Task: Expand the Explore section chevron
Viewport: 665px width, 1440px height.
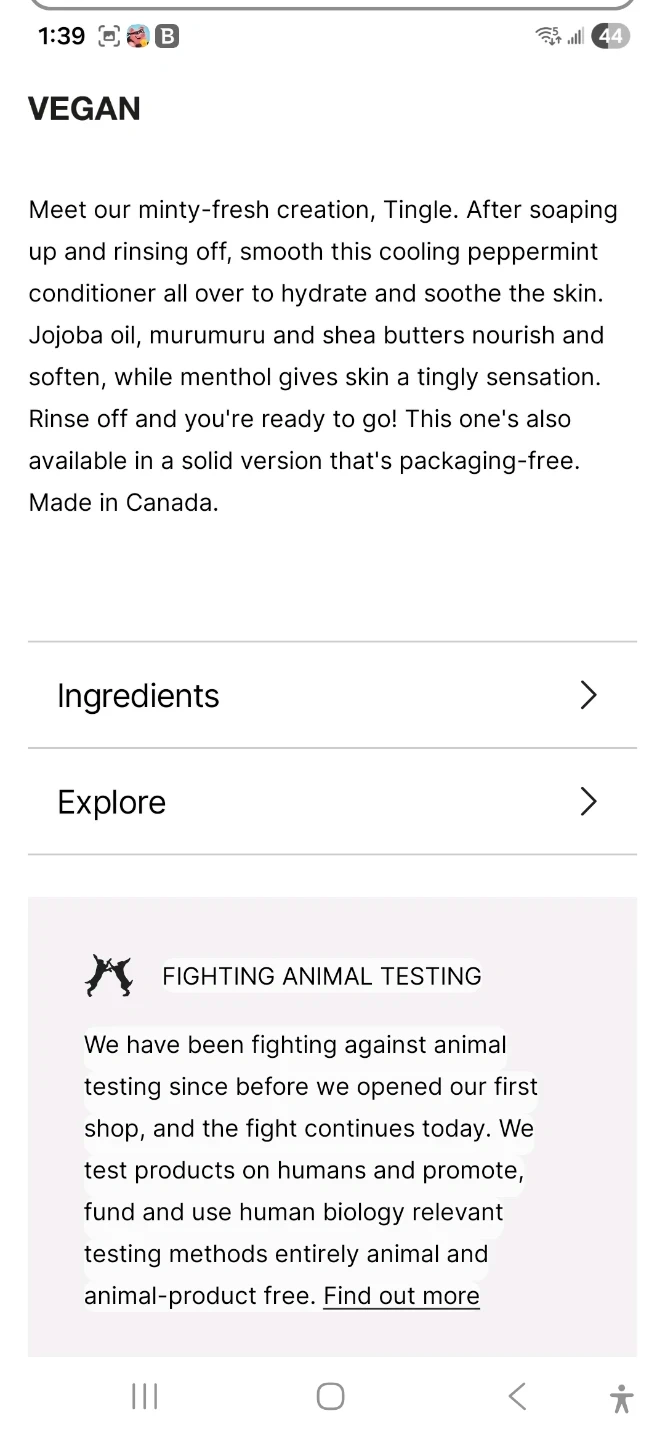Action: pos(588,802)
